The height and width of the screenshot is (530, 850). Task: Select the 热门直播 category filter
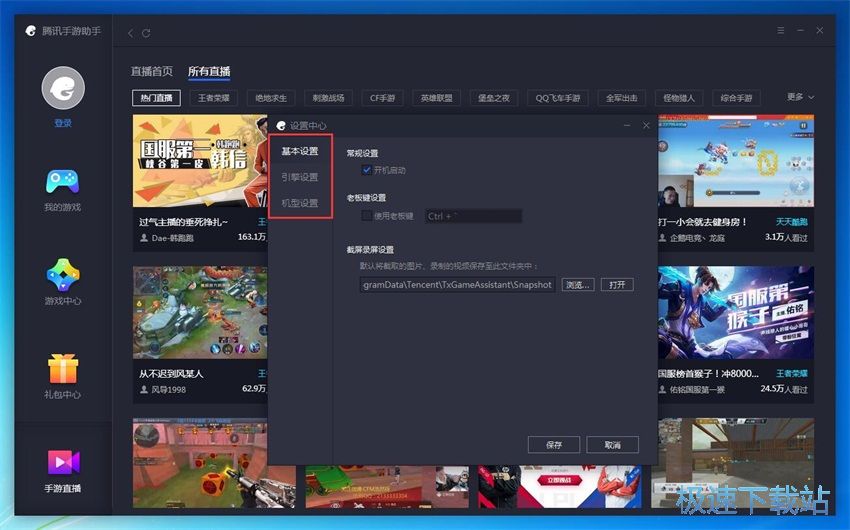pos(157,98)
